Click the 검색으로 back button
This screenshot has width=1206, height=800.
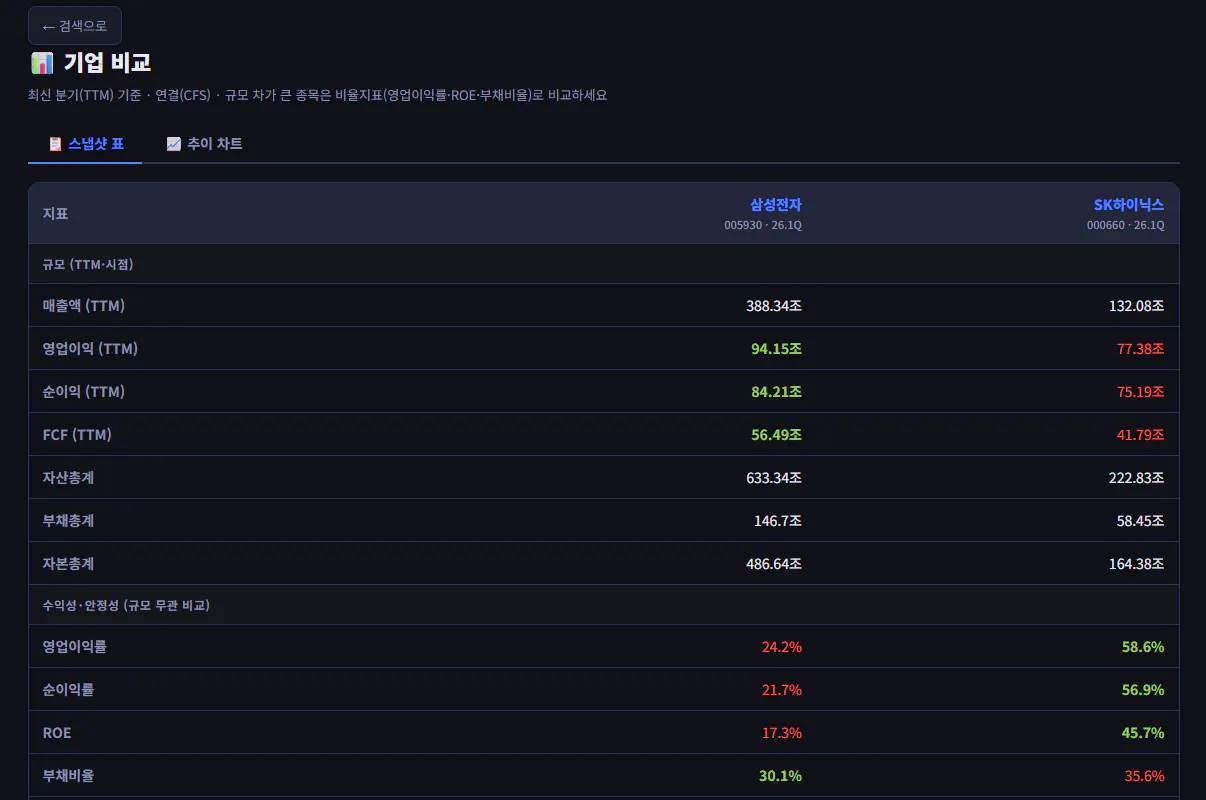tap(75, 26)
